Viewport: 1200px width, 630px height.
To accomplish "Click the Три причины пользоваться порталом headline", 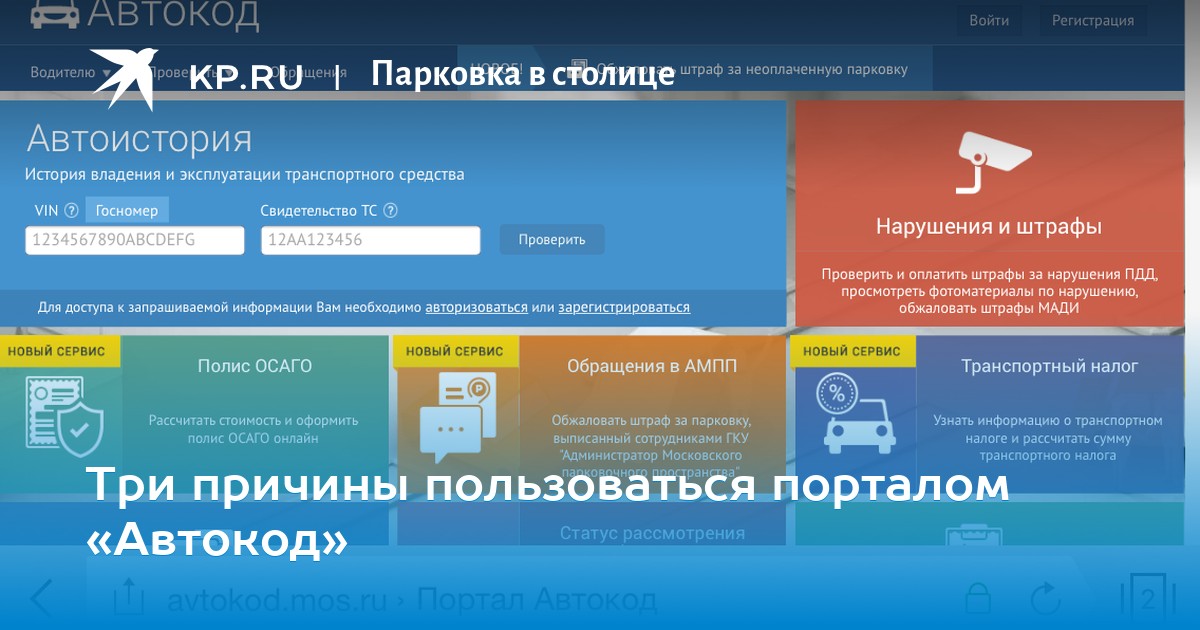I will coord(548,485).
